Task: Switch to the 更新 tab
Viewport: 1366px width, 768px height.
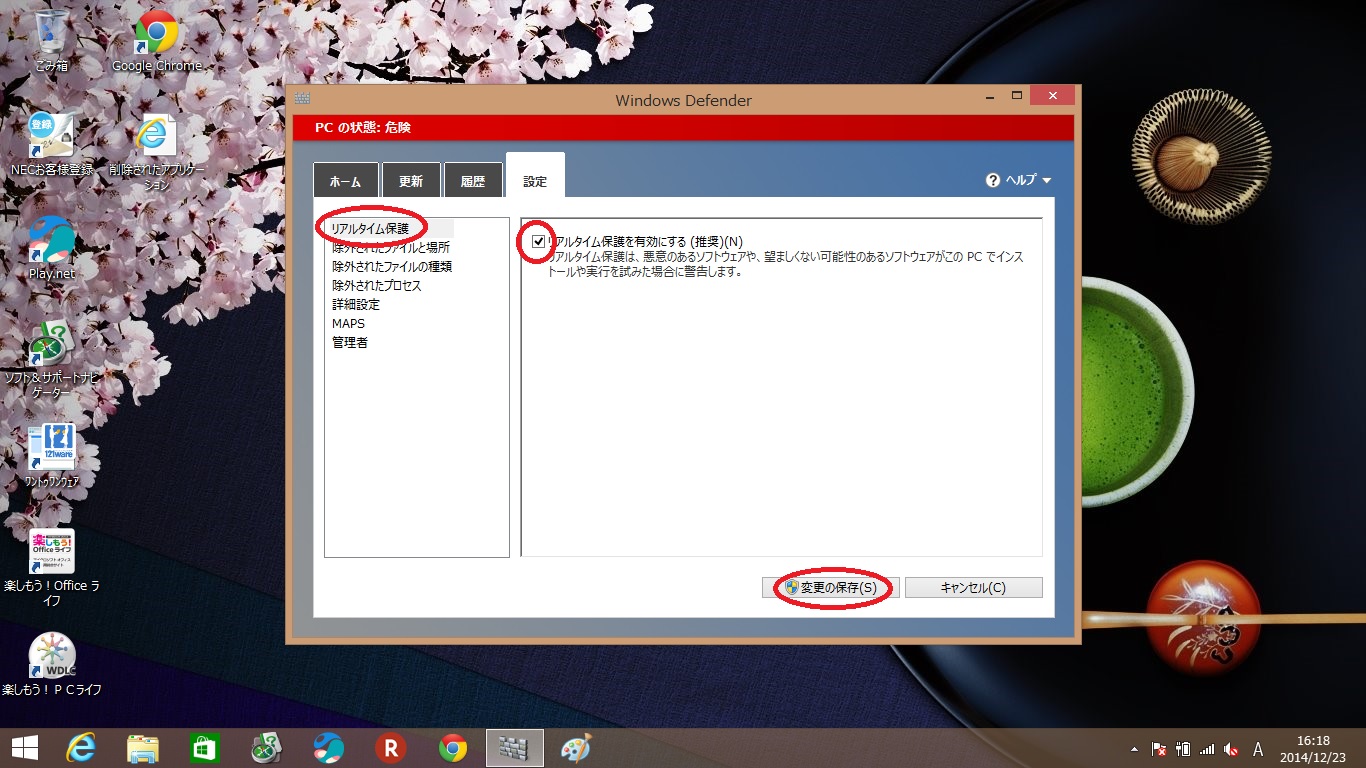Action: (411, 180)
